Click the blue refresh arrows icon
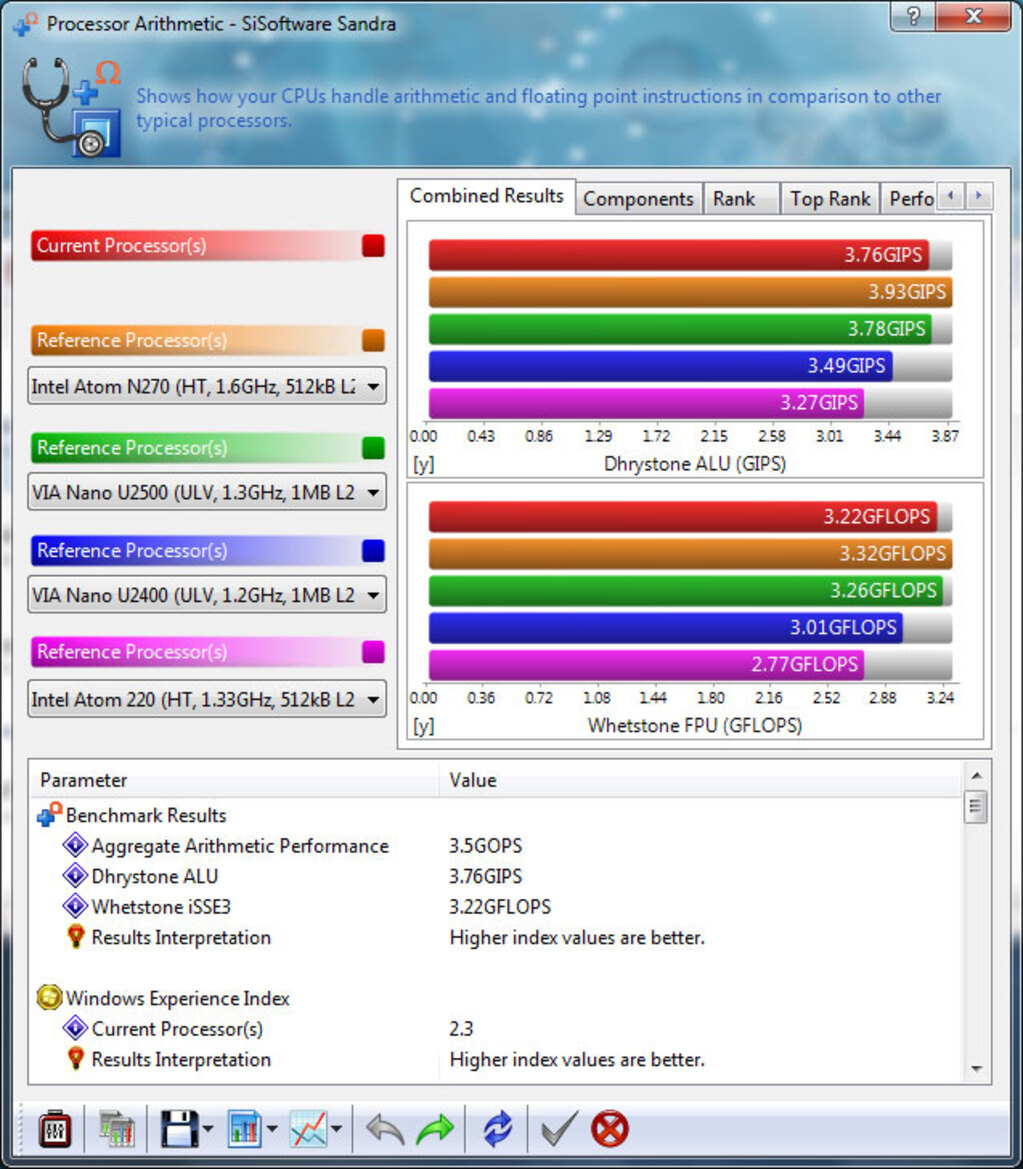The width and height of the screenshot is (1023, 1169). [497, 1129]
